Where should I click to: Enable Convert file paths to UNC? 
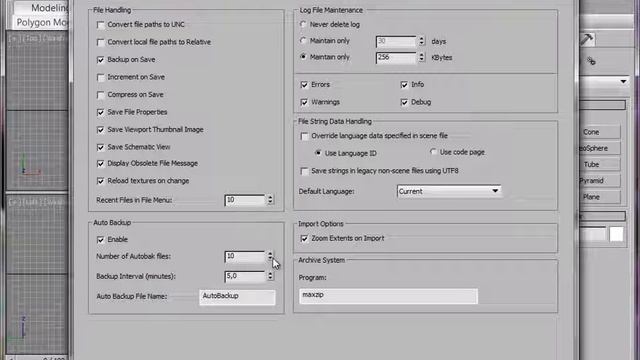pyautogui.click(x=100, y=25)
